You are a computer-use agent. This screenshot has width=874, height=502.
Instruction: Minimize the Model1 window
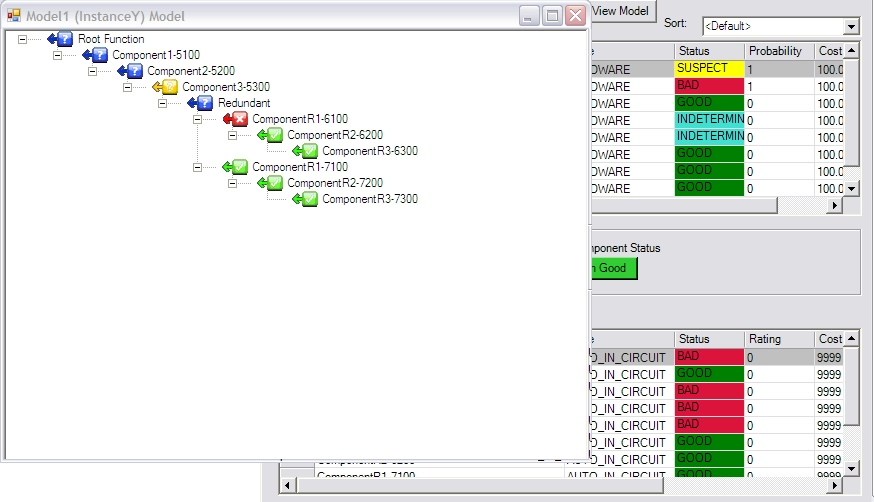click(x=529, y=16)
